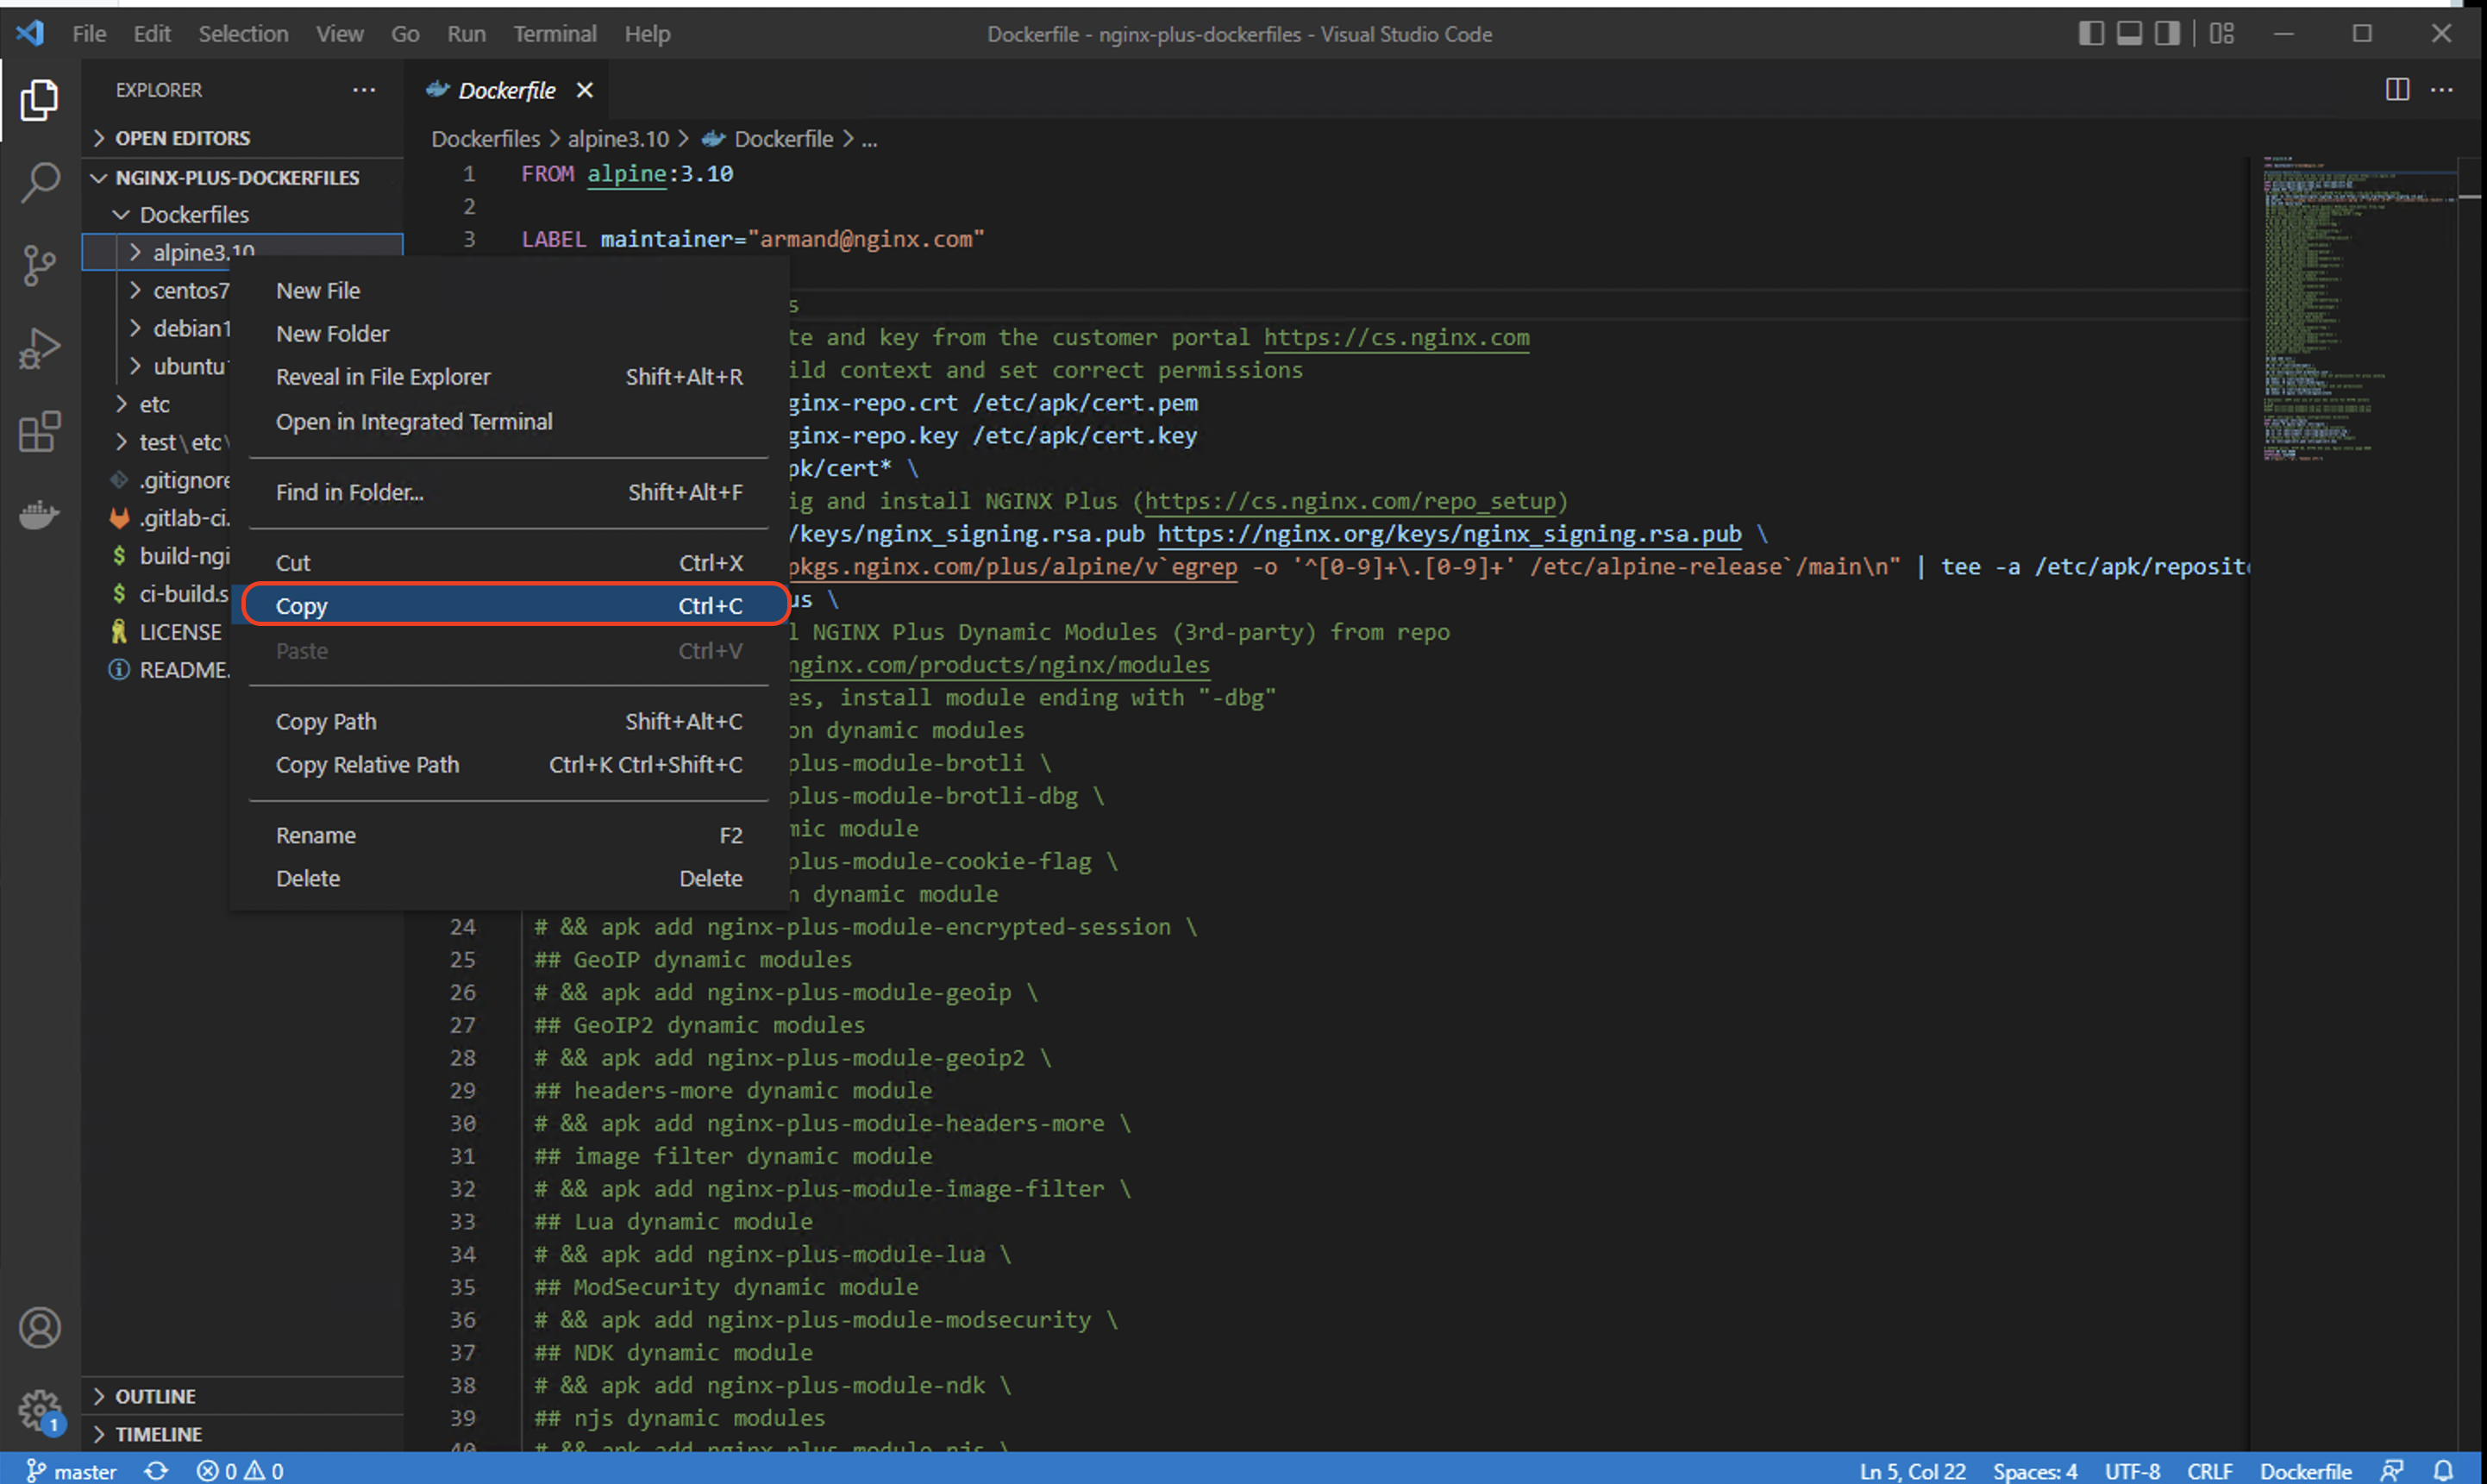The image size is (2487, 1484).
Task: Open the Terminal menu
Action: tap(555, 34)
